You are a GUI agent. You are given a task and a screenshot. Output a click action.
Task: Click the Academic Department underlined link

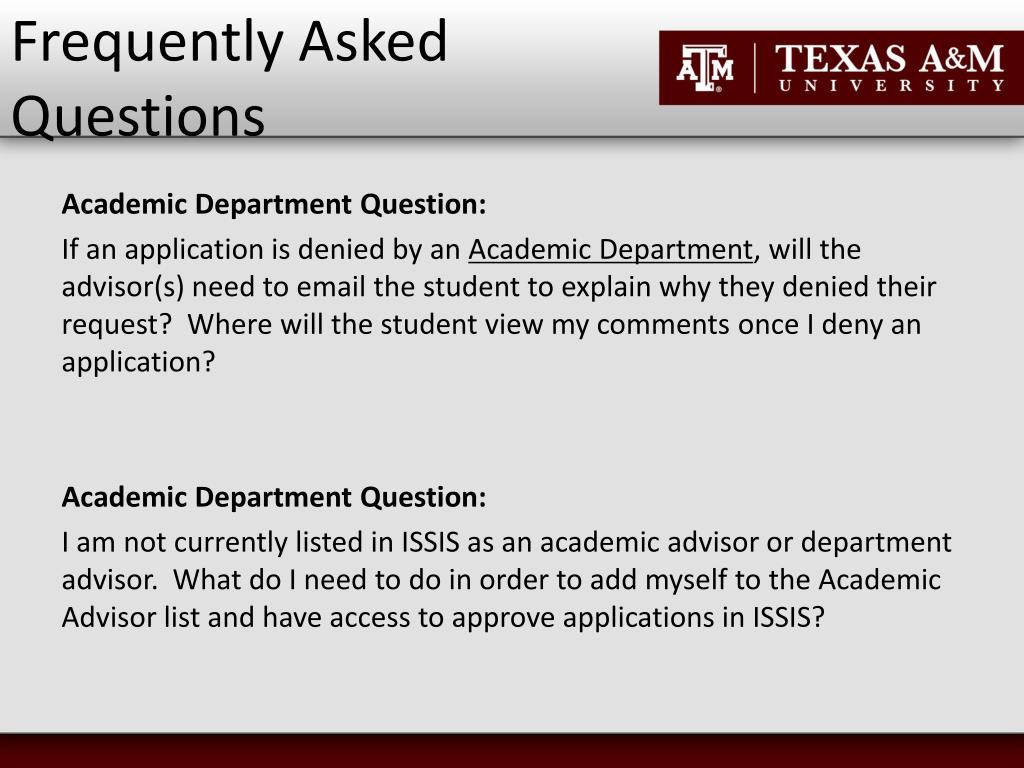611,250
